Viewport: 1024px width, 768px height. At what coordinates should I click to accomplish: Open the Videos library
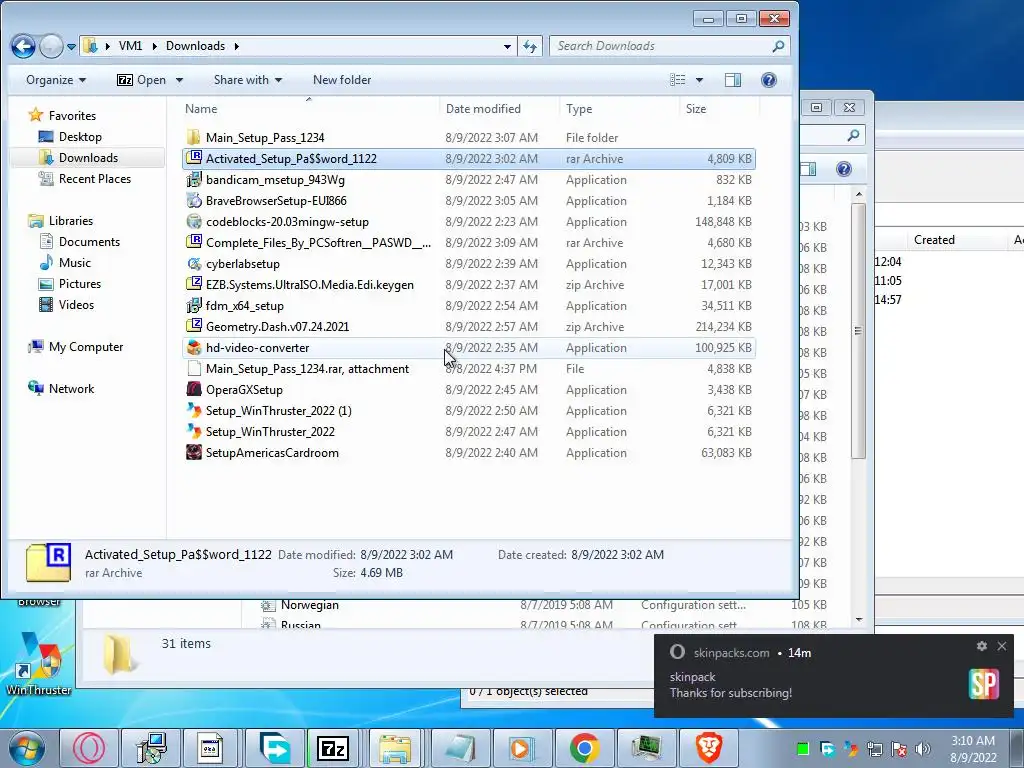(x=76, y=304)
